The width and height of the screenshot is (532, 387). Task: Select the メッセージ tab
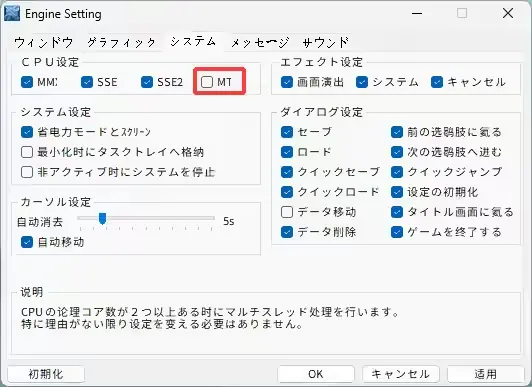[260, 42]
